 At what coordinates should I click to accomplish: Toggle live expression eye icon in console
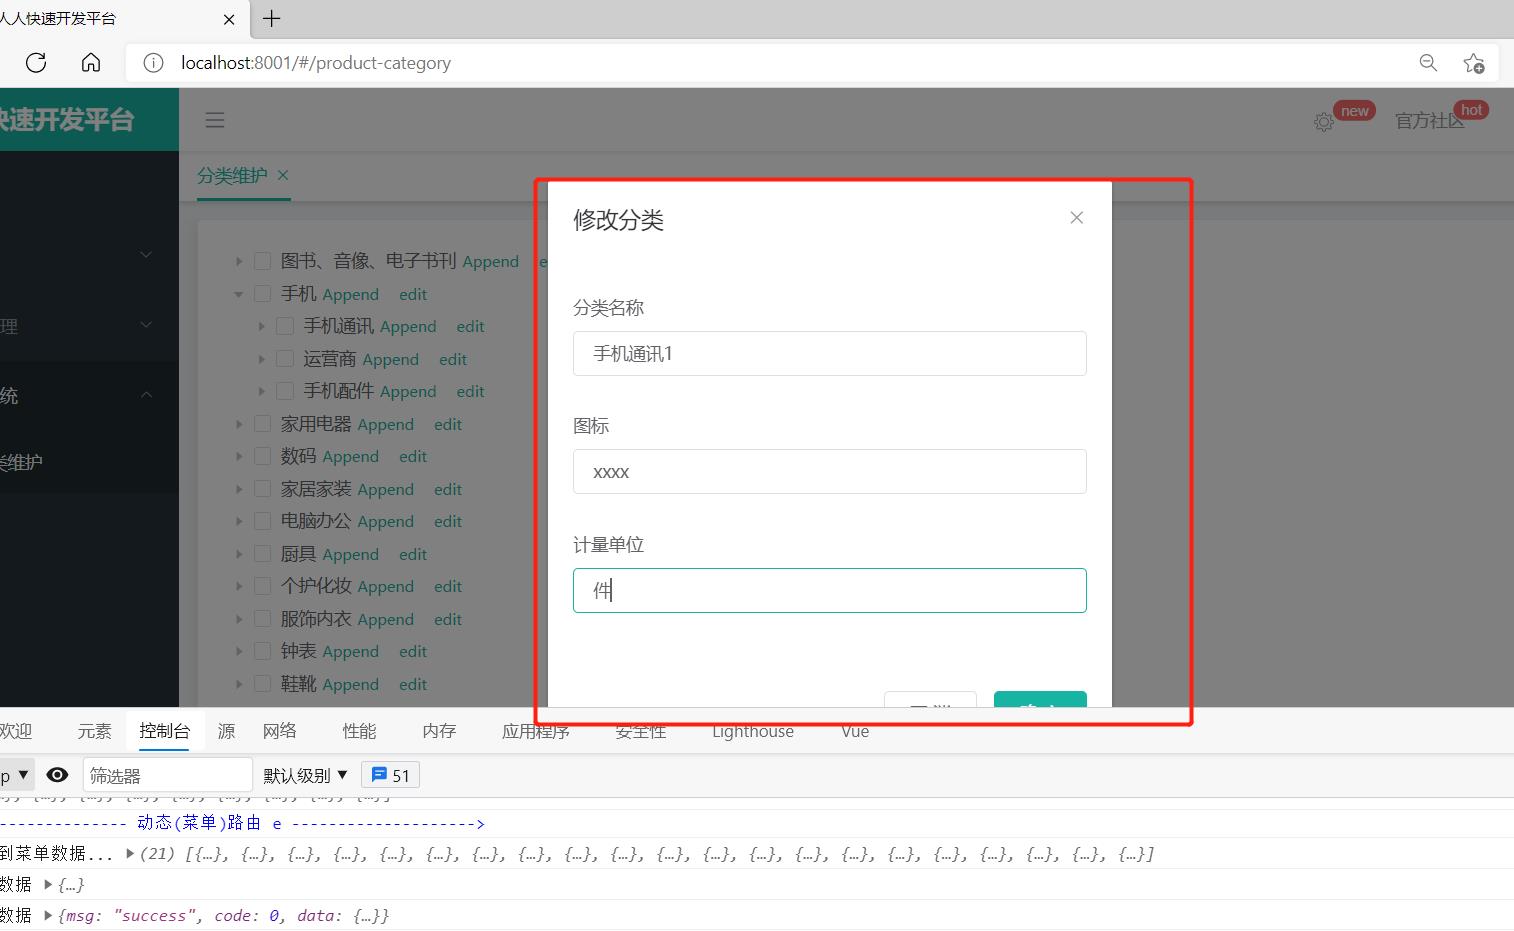[x=57, y=775]
